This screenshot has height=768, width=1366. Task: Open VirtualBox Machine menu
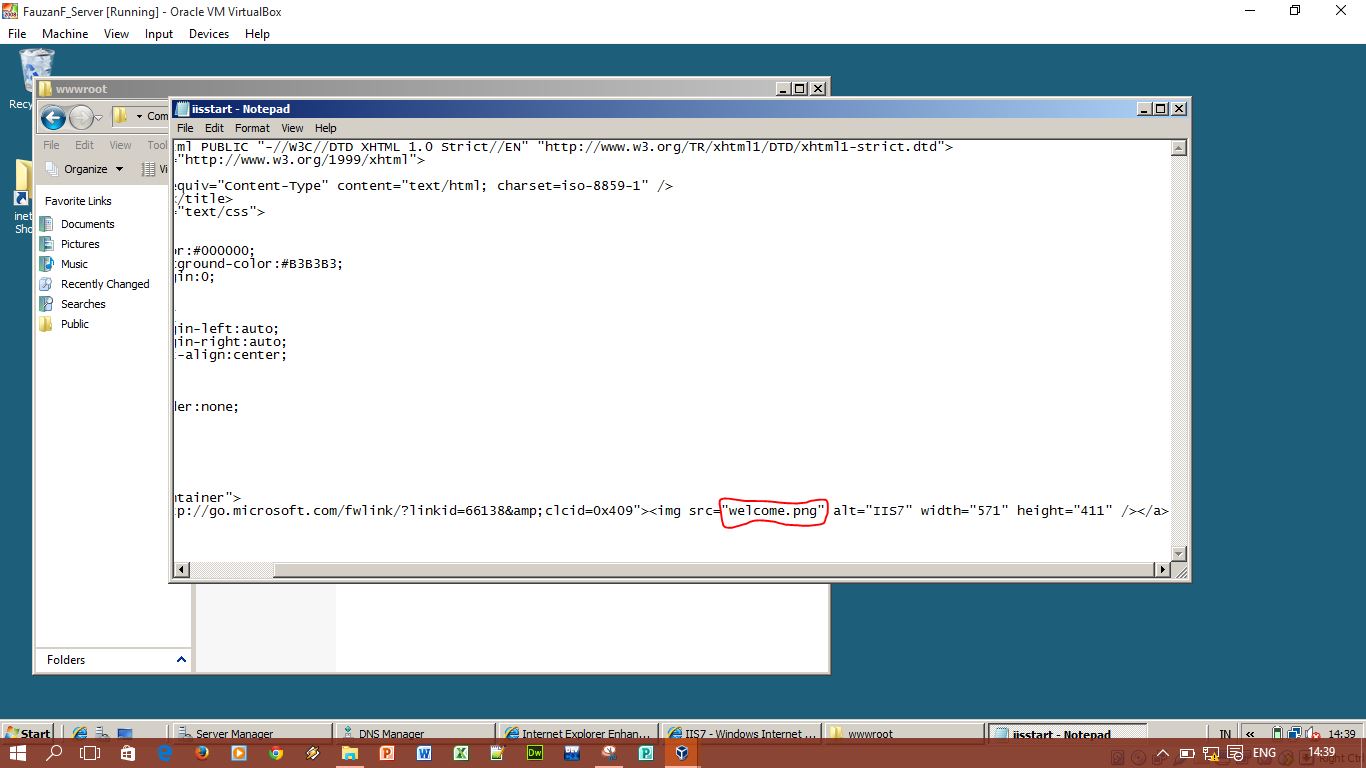click(65, 33)
